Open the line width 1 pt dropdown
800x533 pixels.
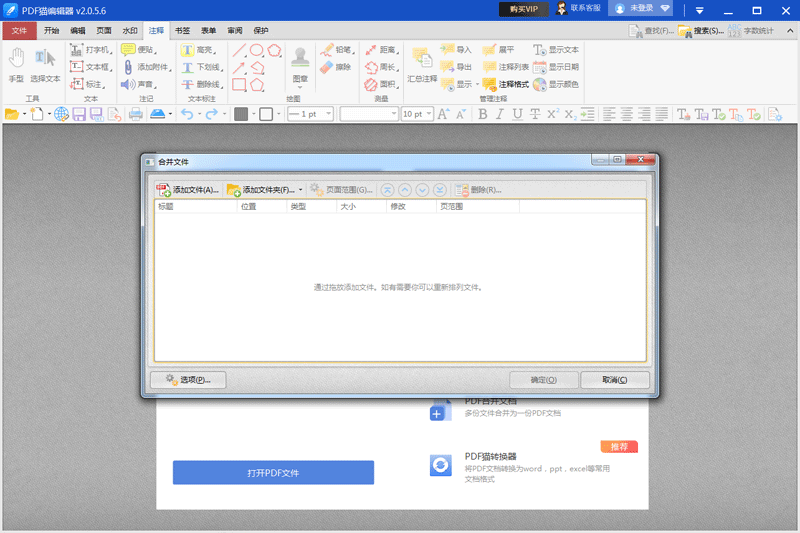point(329,114)
